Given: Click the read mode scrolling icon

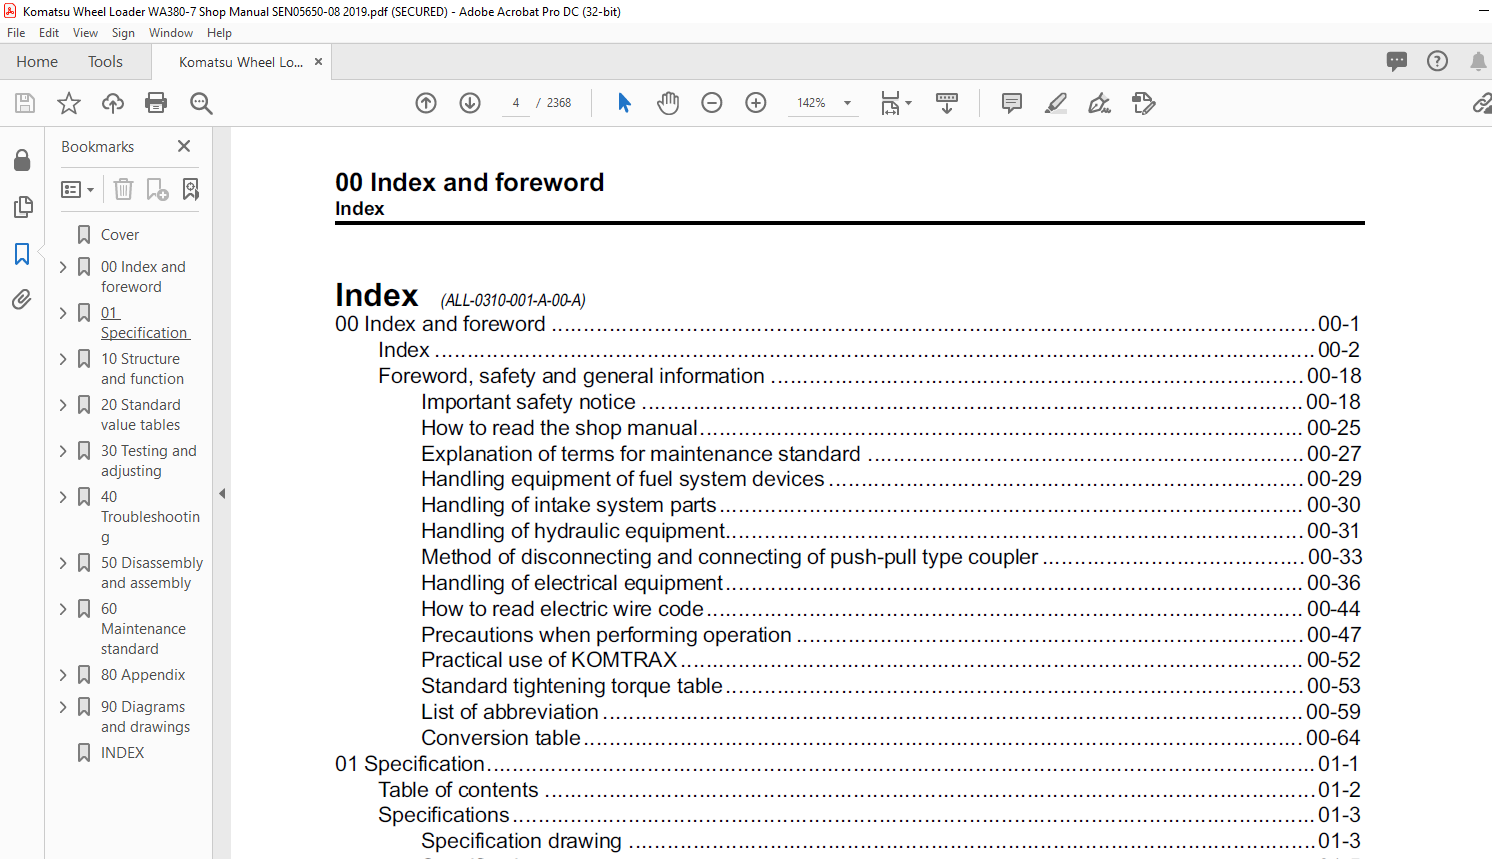Looking at the screenshot, I should [x=947, y=103].
